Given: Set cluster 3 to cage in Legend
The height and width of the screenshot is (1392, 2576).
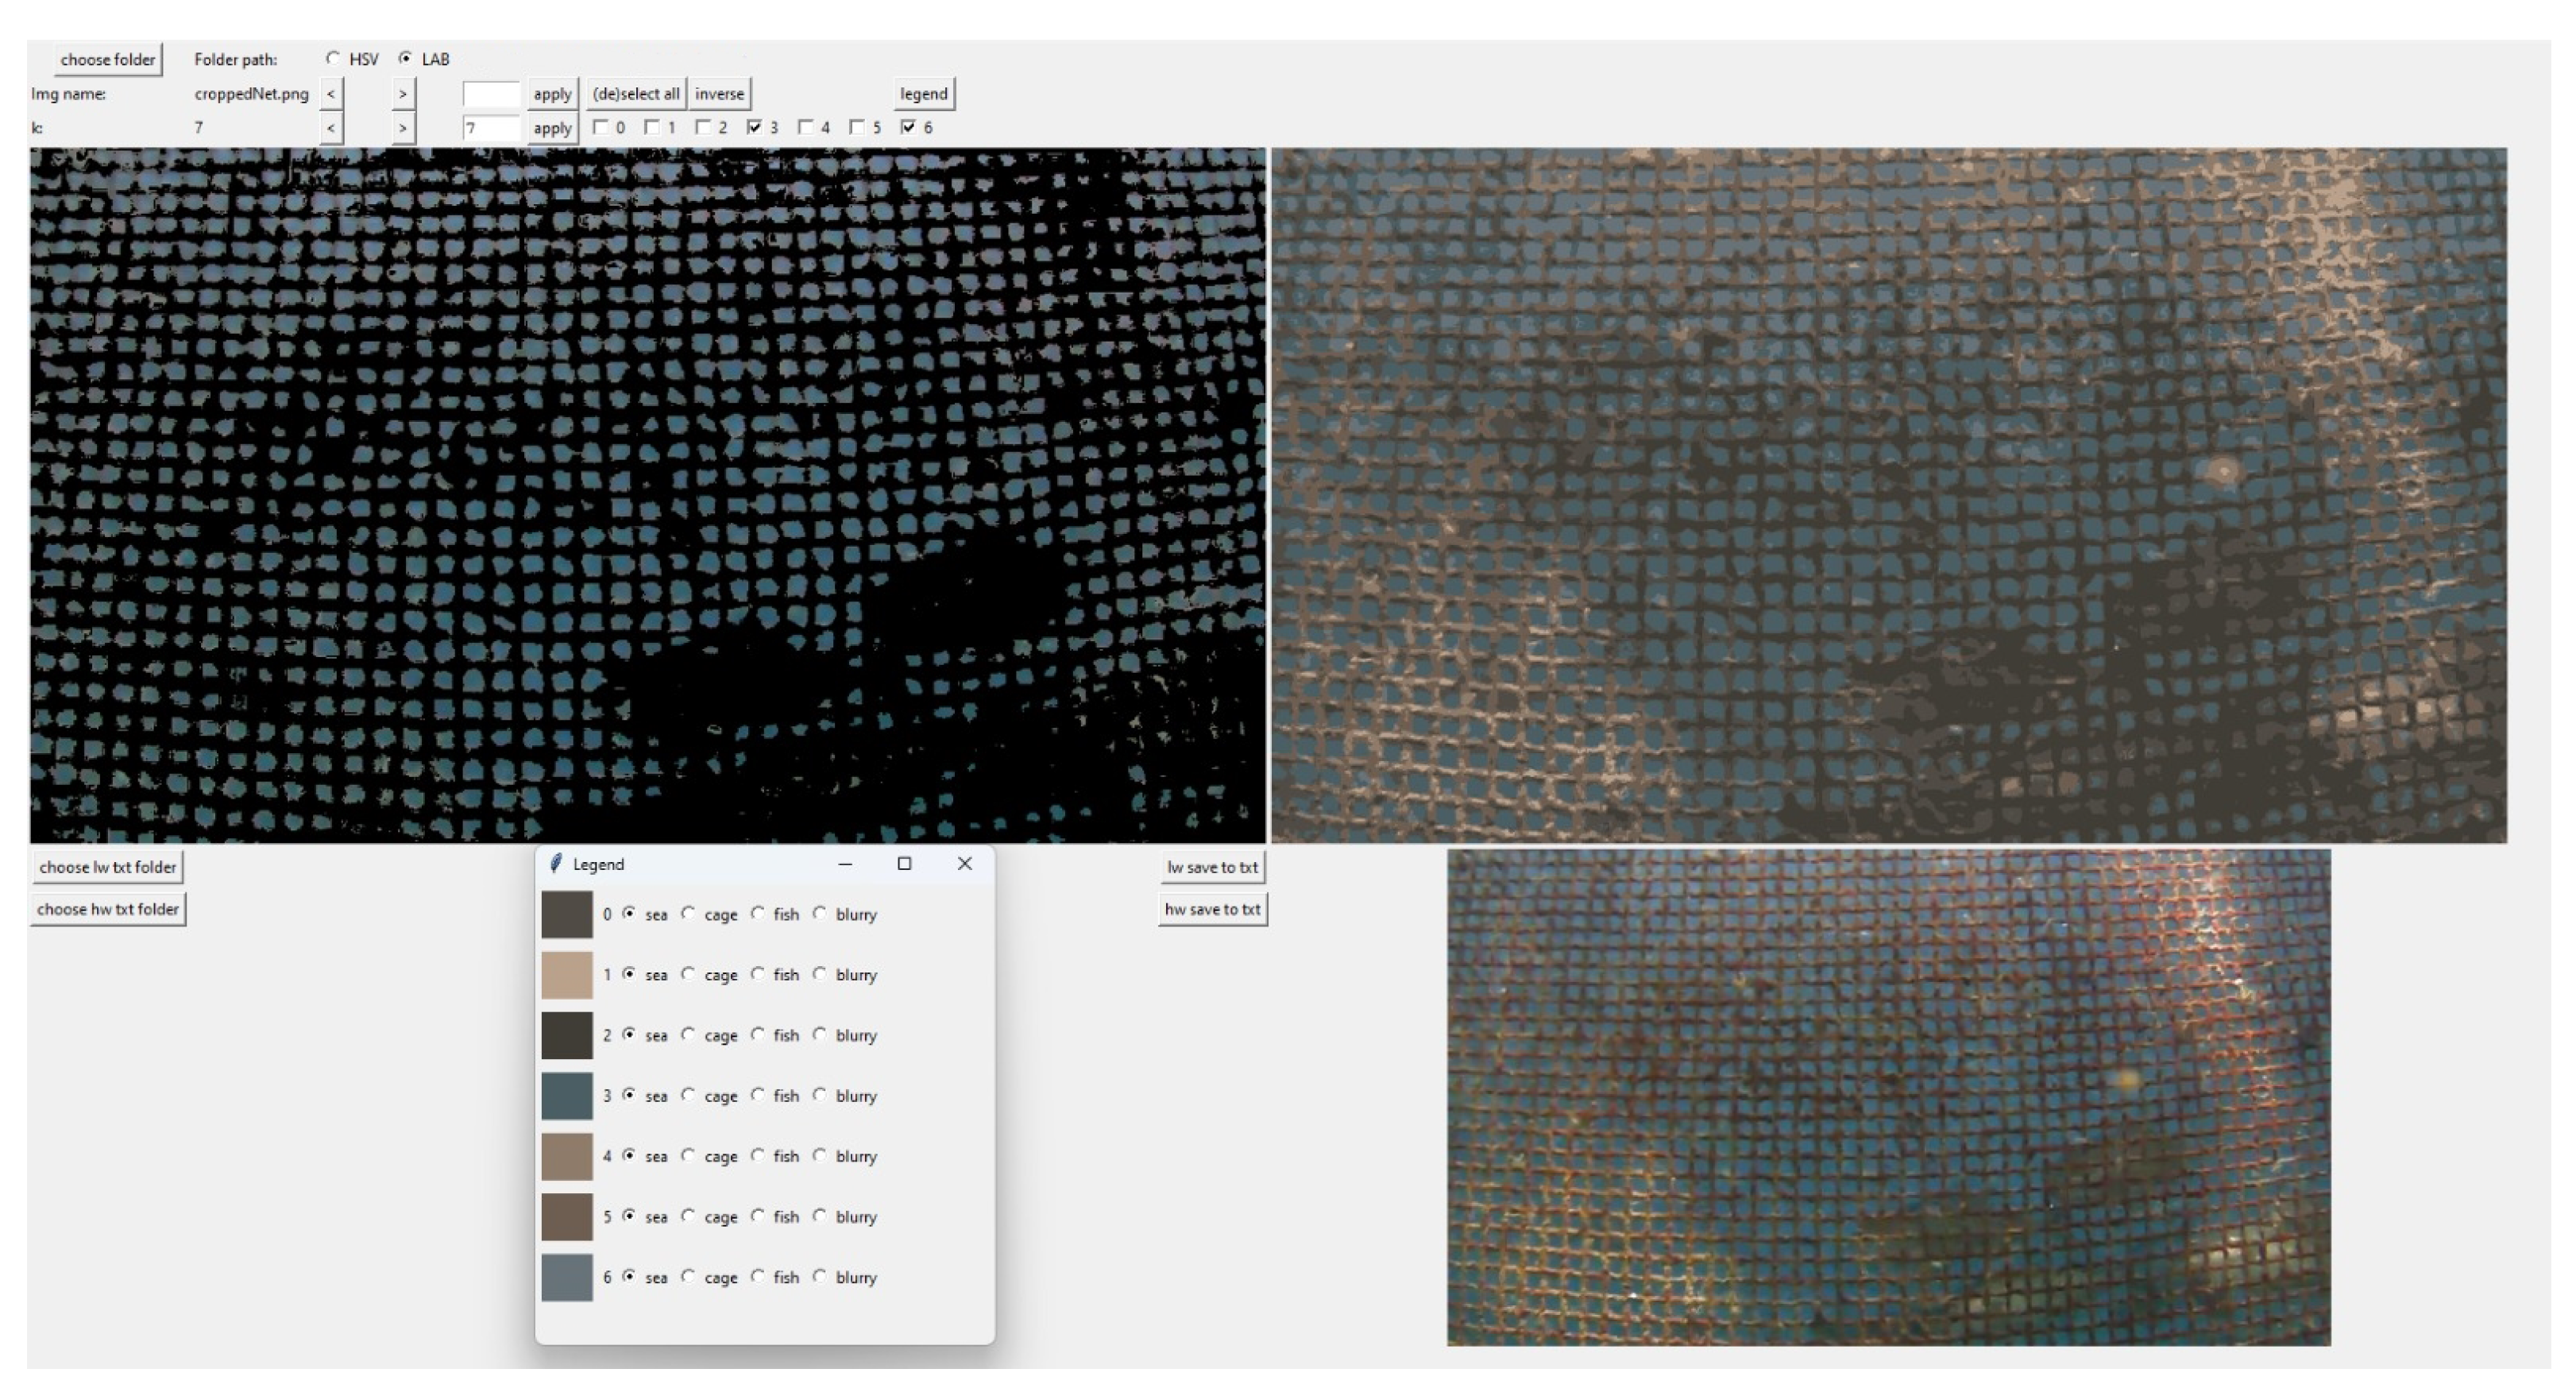Looking at the screenshot, I should coord(688,1095).
